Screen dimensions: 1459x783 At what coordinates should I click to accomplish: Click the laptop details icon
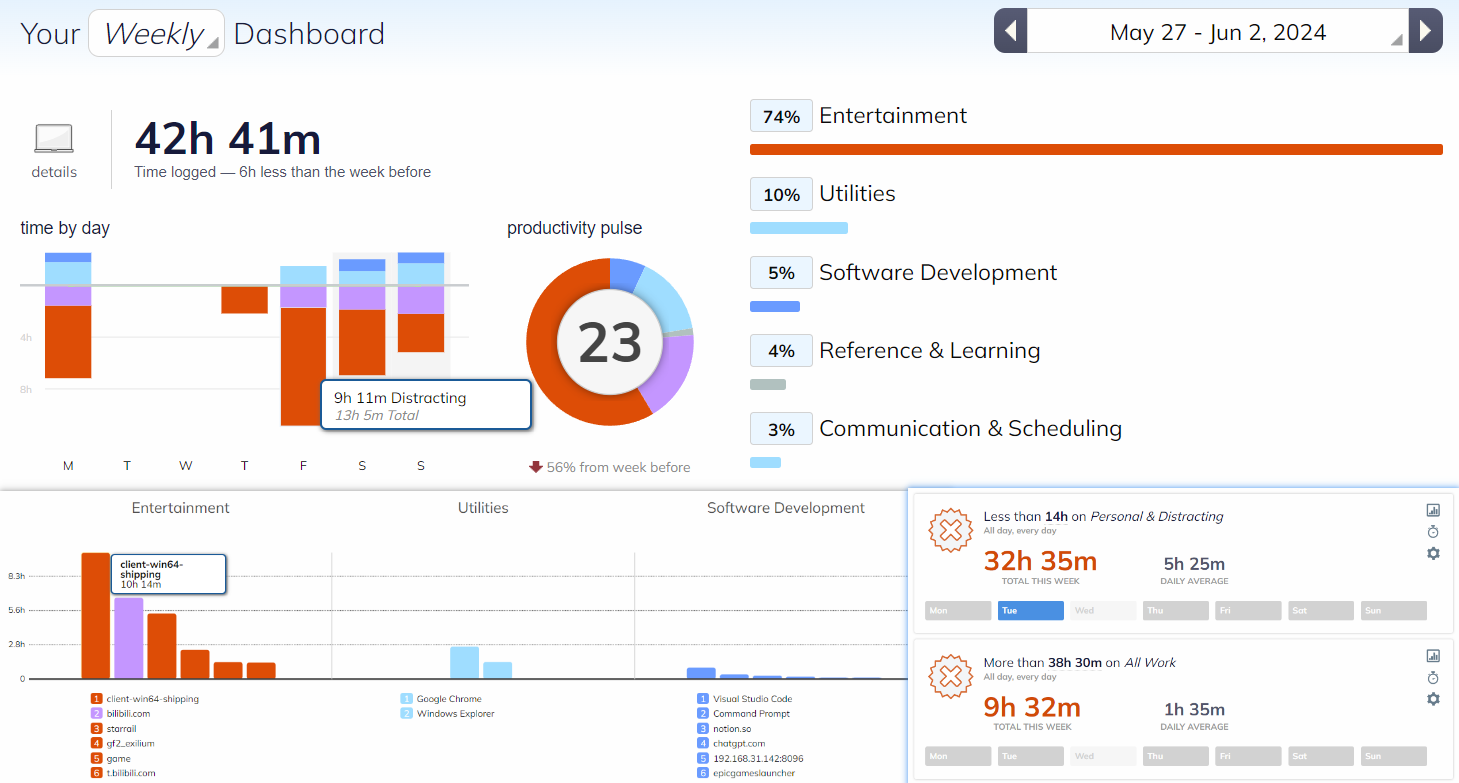click(x=54, y=139)
